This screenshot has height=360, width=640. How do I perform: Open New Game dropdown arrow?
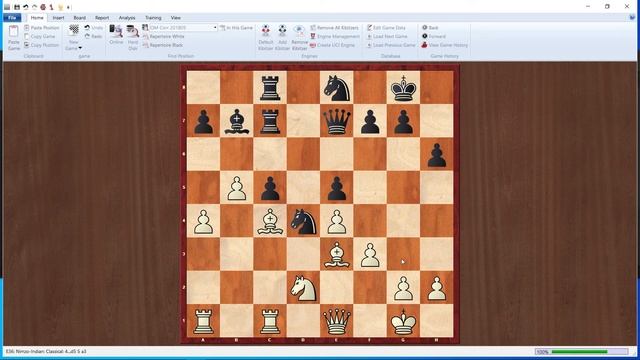(80, 48)
